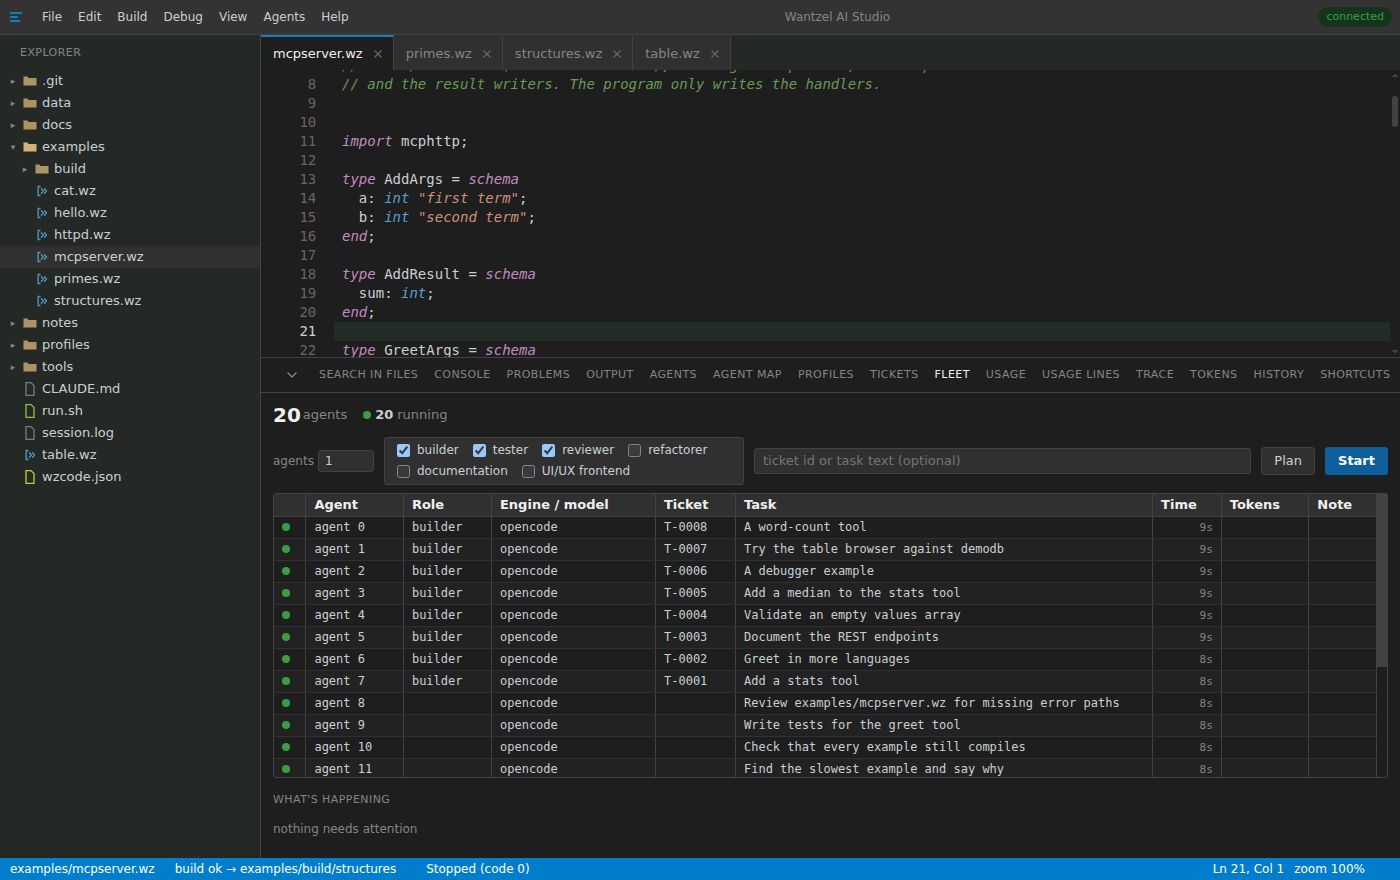Screen dimensions: 1400x880
Task: Focus the ticket id or task text field
Action: coord(1002,461)
